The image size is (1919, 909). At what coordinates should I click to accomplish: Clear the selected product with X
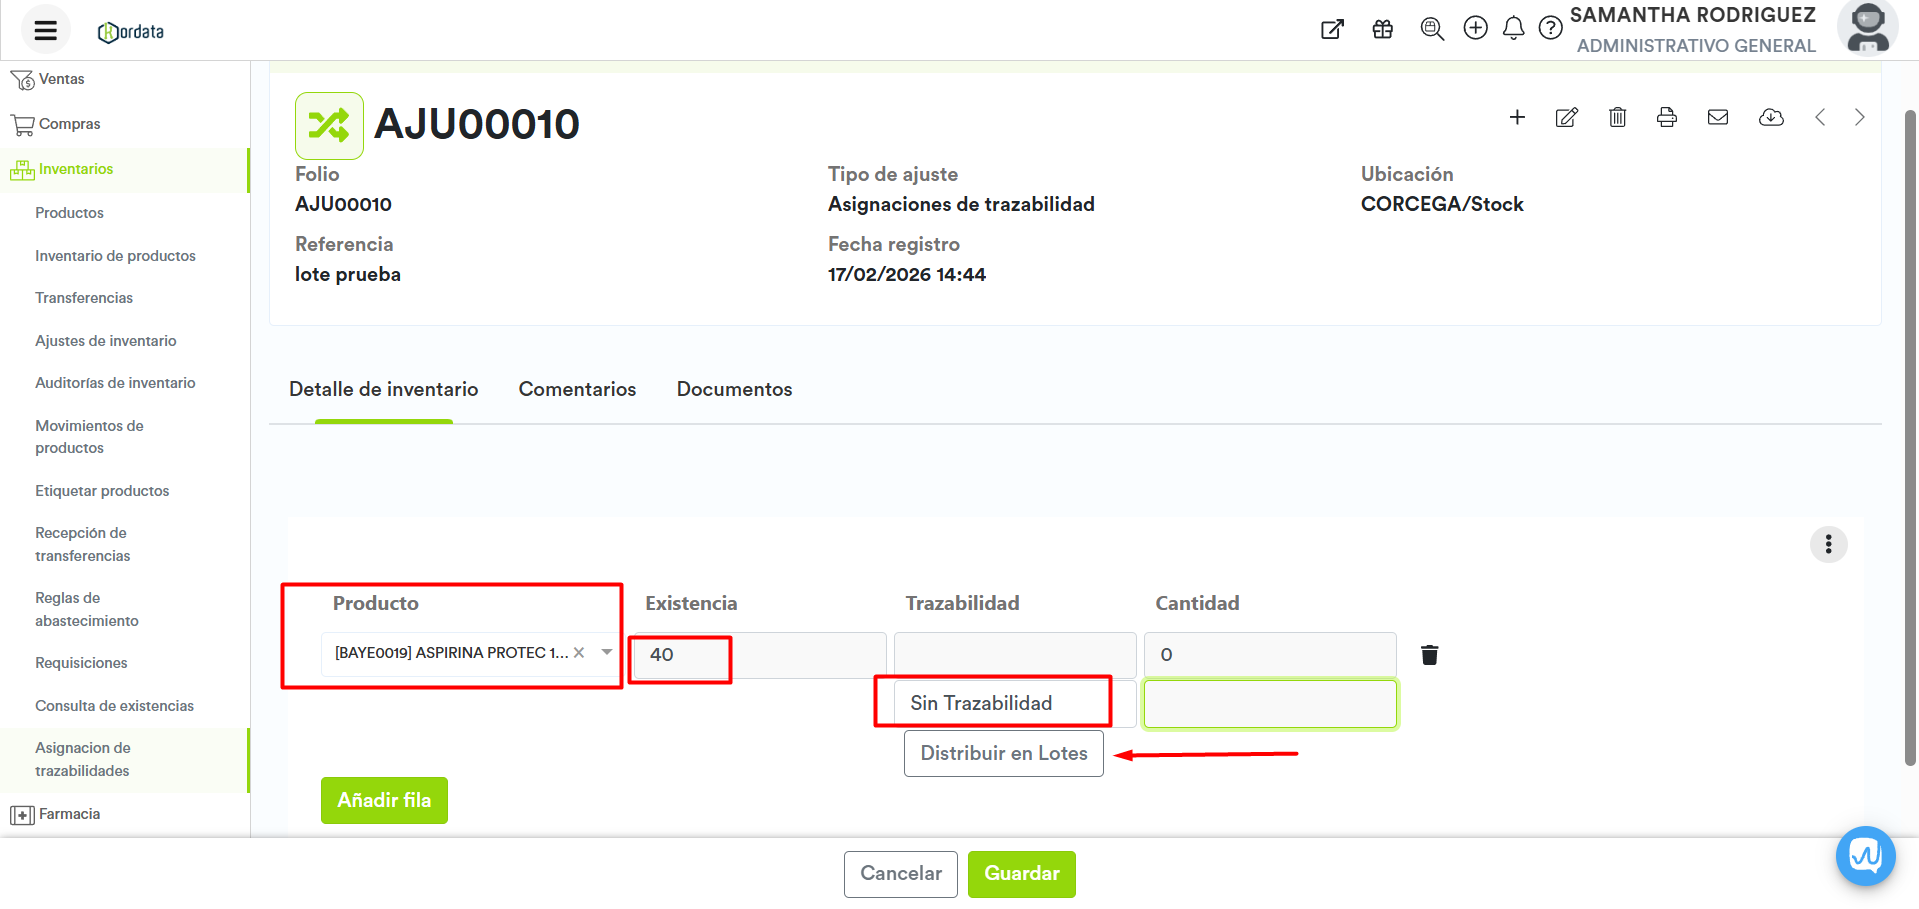[579, 653]
